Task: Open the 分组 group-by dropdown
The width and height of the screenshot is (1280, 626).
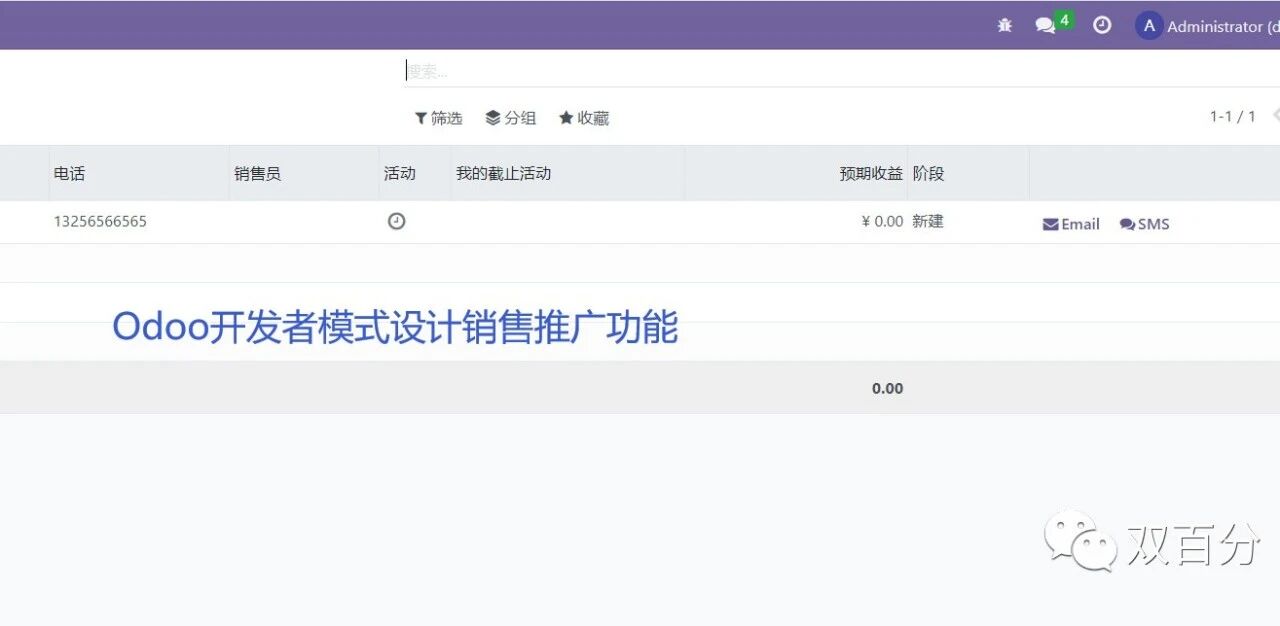Action: point(511,118)
